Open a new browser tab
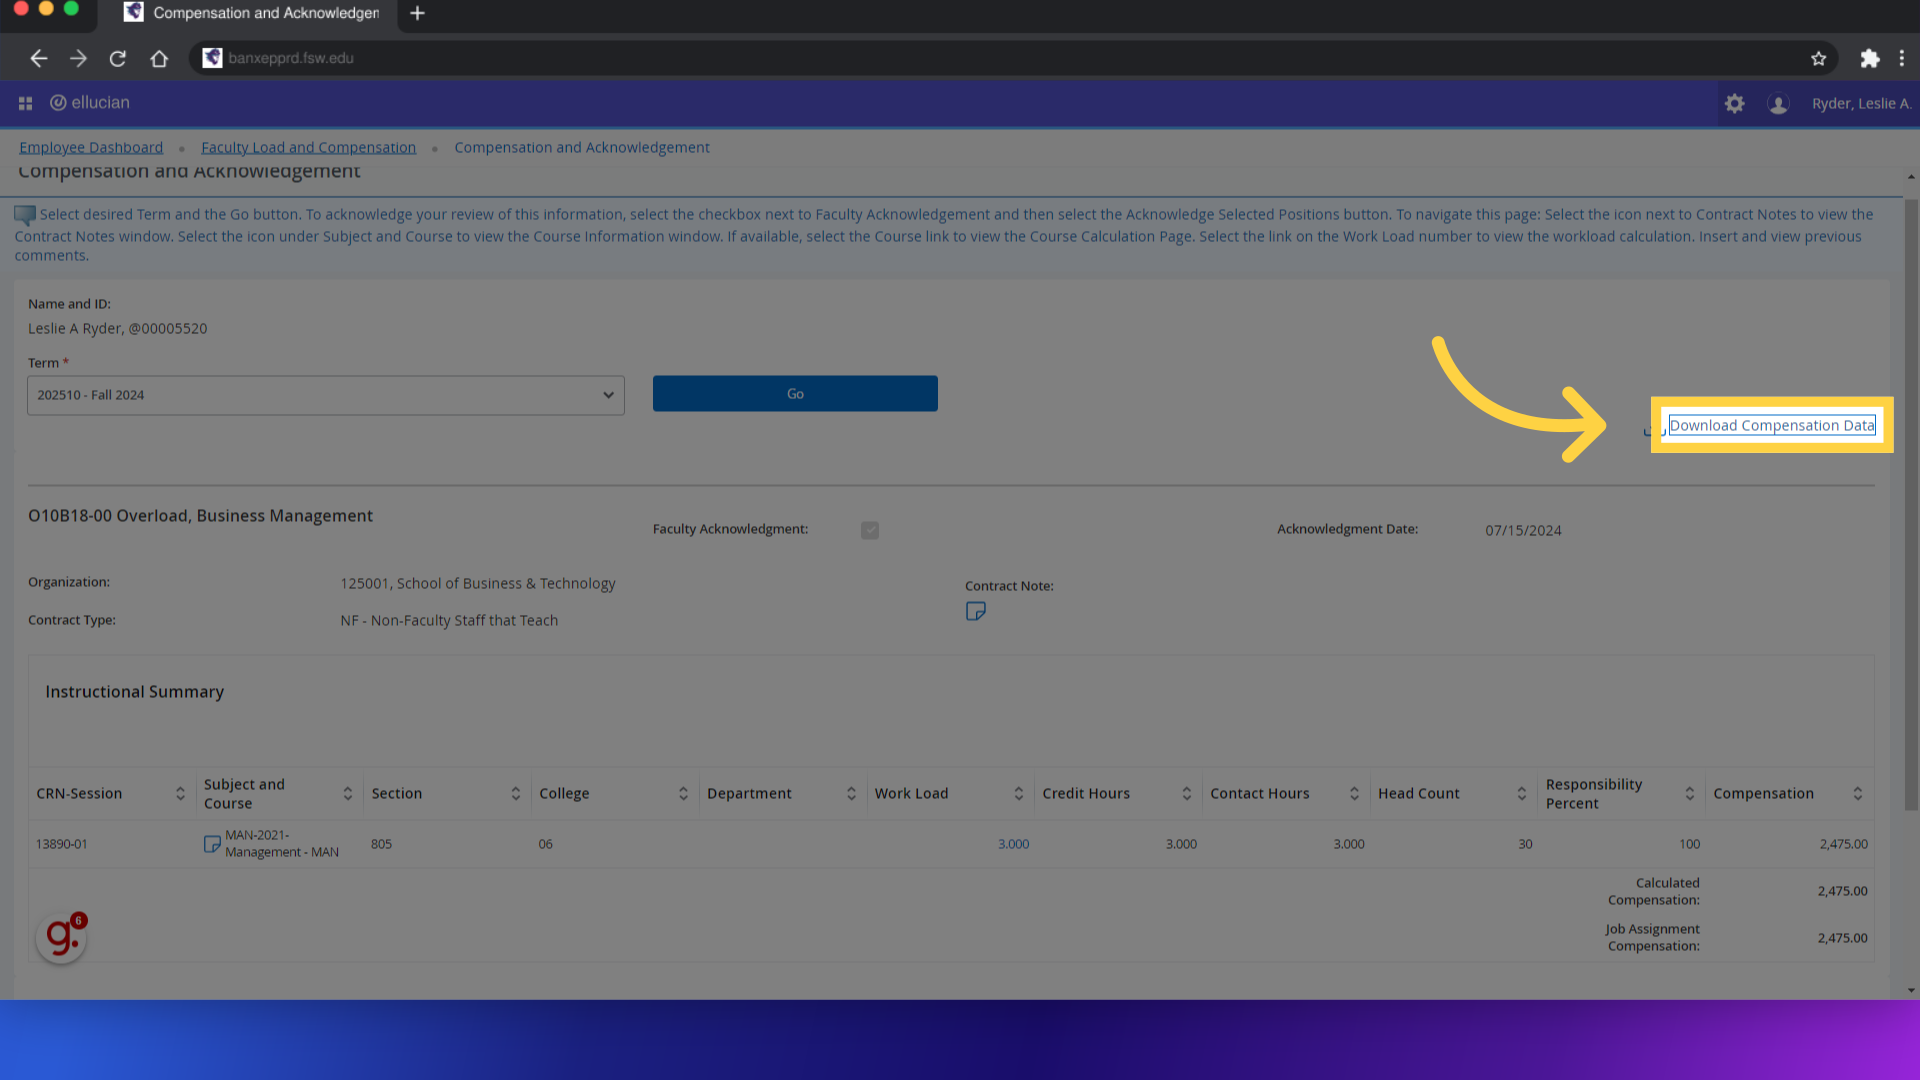Viewport: 1920px width, 1080px height. pos(418,13)
